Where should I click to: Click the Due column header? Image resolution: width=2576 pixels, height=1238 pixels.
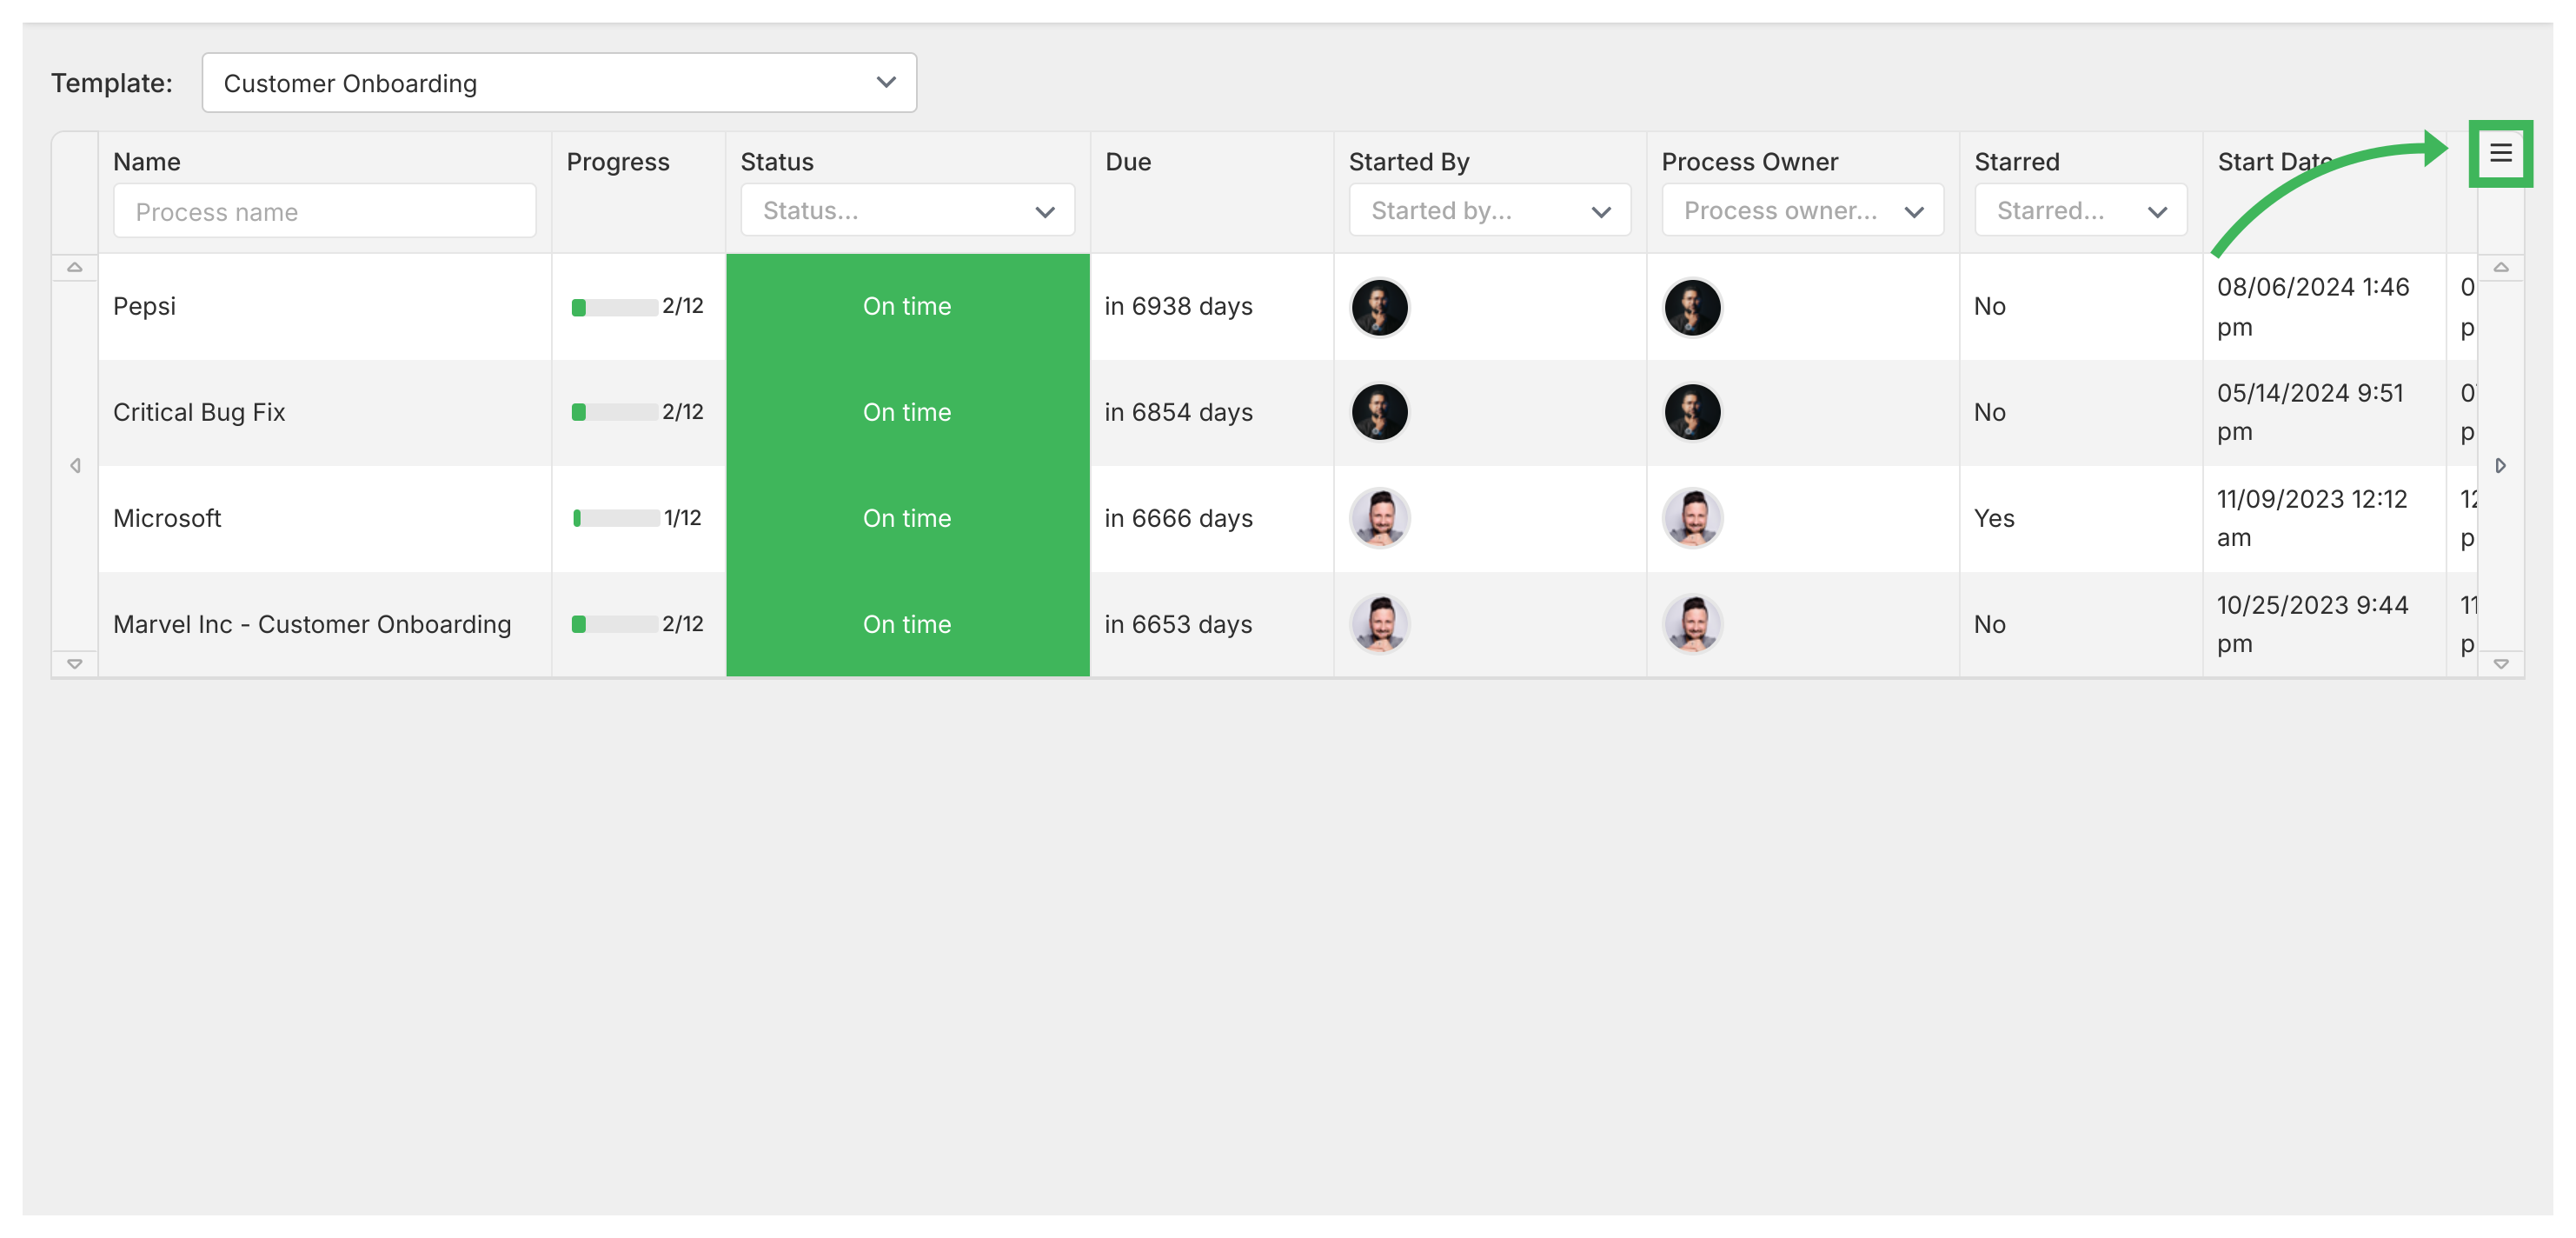[1128, 162]
